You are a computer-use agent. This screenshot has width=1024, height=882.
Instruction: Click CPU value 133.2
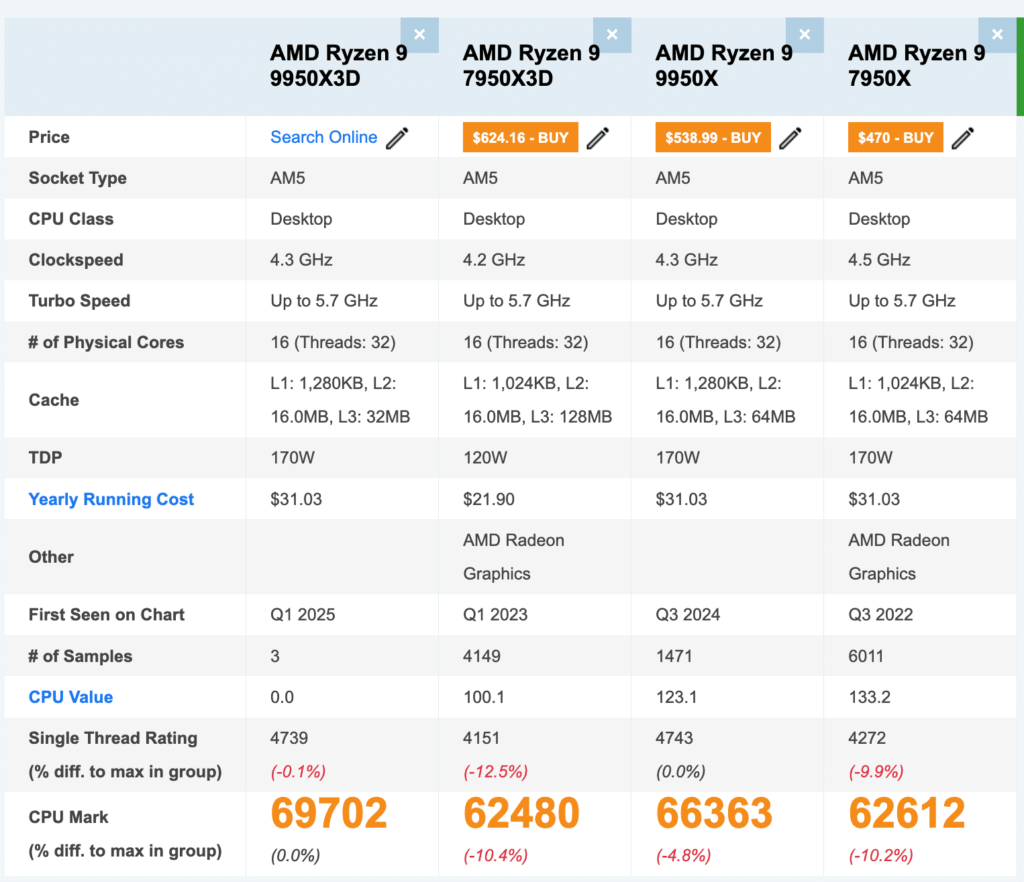[x=869, y=697]
